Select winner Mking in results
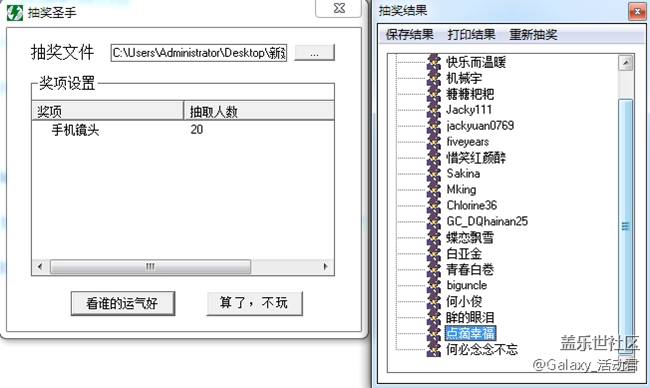The height and width of the screenshot is (388, 650). point(461,189)
